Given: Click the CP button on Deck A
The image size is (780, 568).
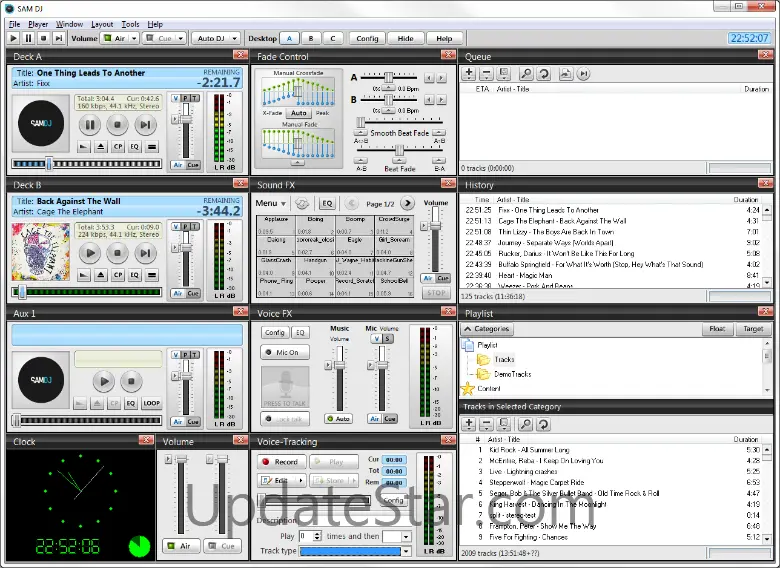Looking at the screenshot, I should pos(118,147).
